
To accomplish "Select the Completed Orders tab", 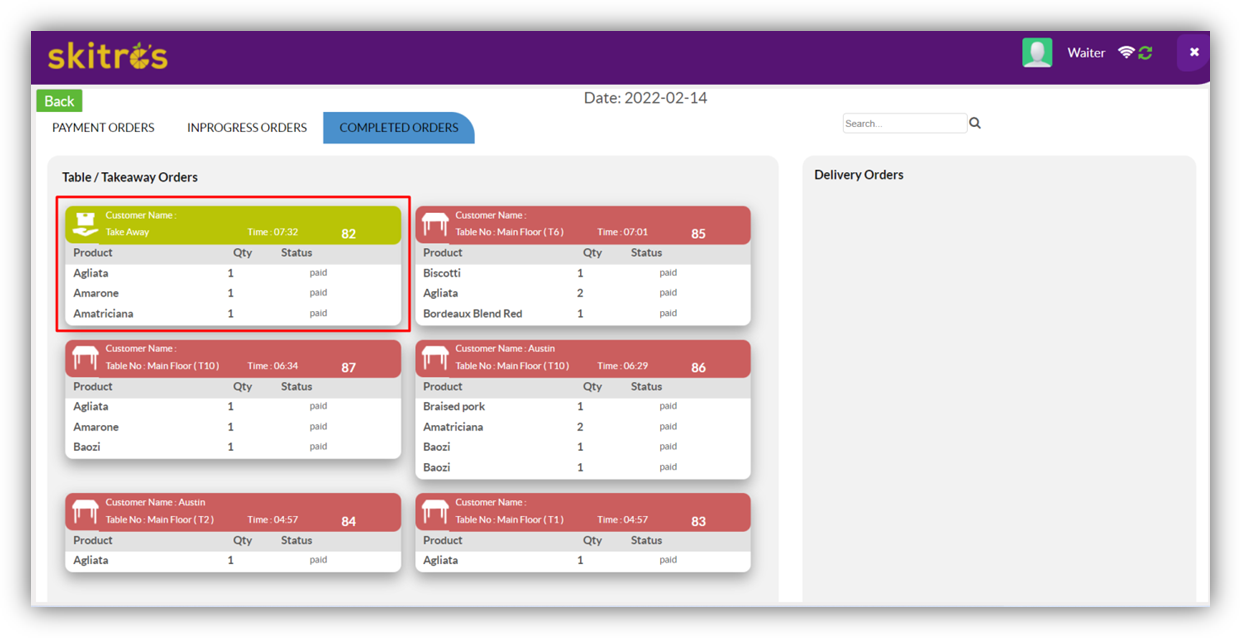I will [x=398, y=128].
